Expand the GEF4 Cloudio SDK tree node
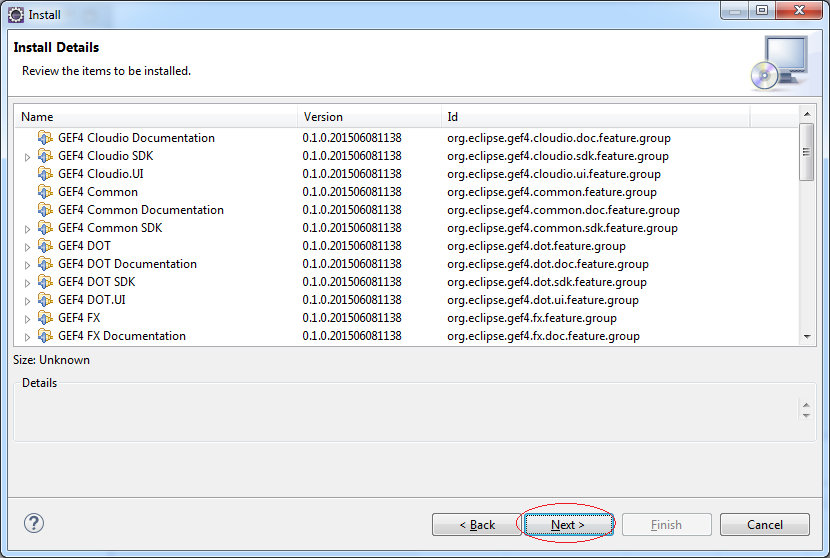The image size is (830, 558). [28, 157]
